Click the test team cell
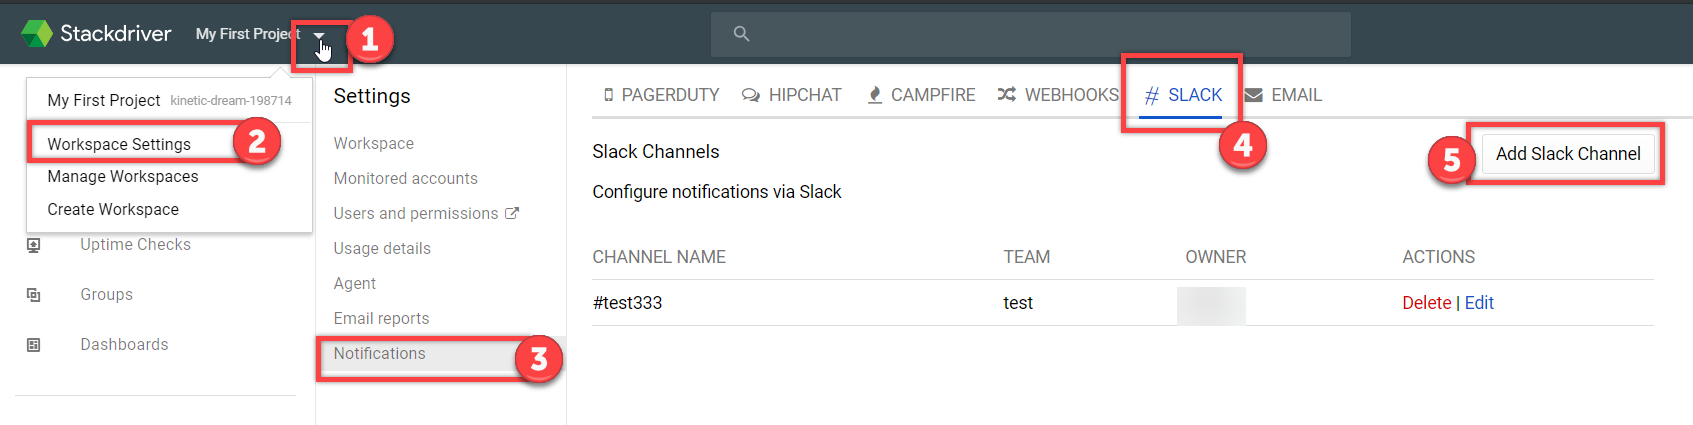 click(x=1018, y=303)
